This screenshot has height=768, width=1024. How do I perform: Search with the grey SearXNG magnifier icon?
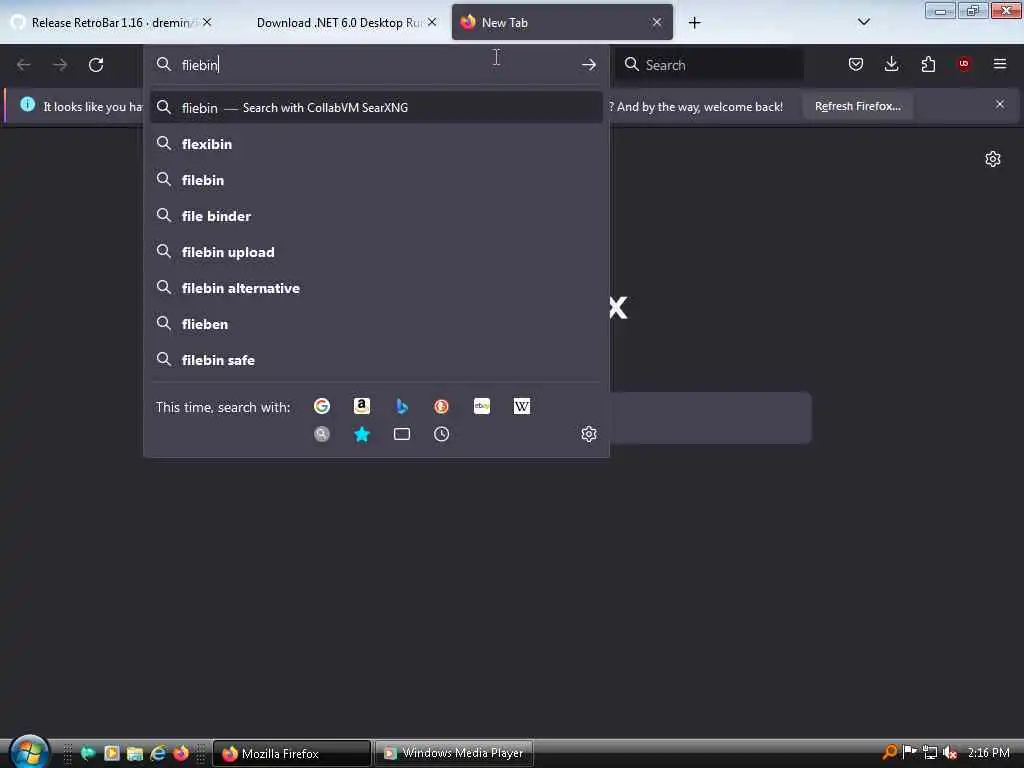pos(322,434)
